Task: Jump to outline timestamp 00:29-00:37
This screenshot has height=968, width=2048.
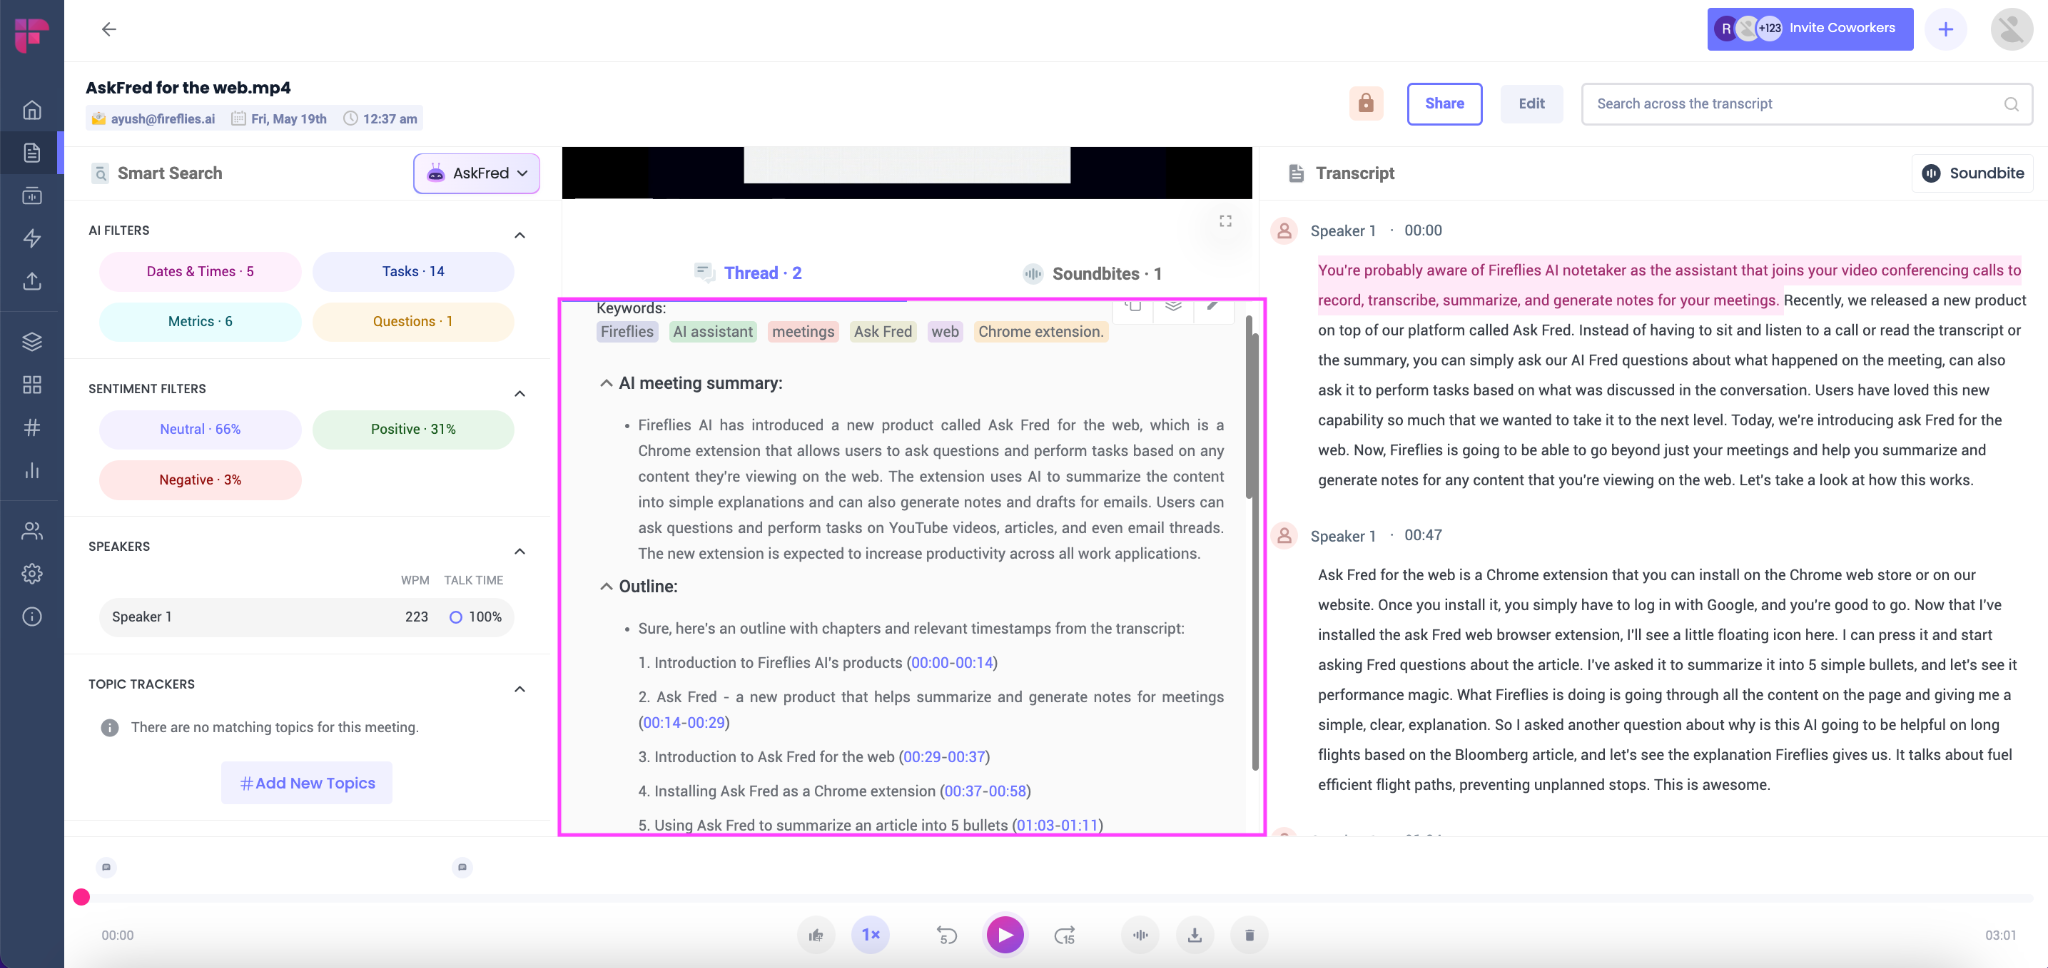Action: coord(943,756)
